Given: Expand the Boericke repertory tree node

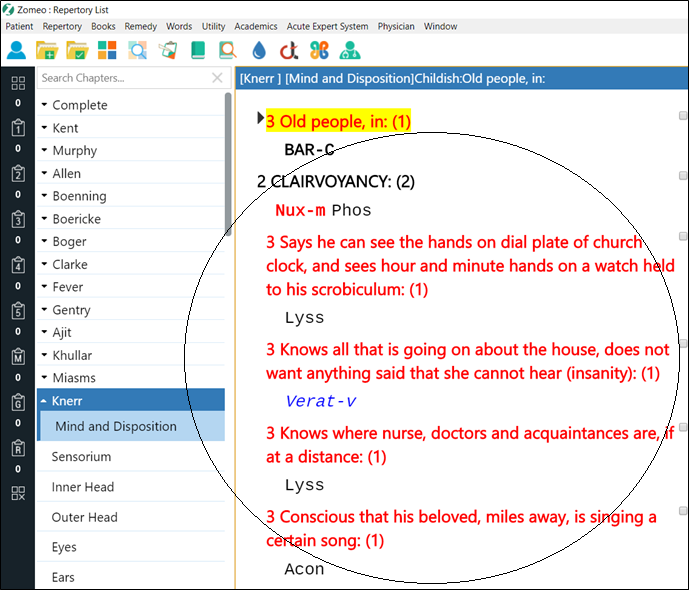Looking at the screenshot, I should (x=45, y=219).
